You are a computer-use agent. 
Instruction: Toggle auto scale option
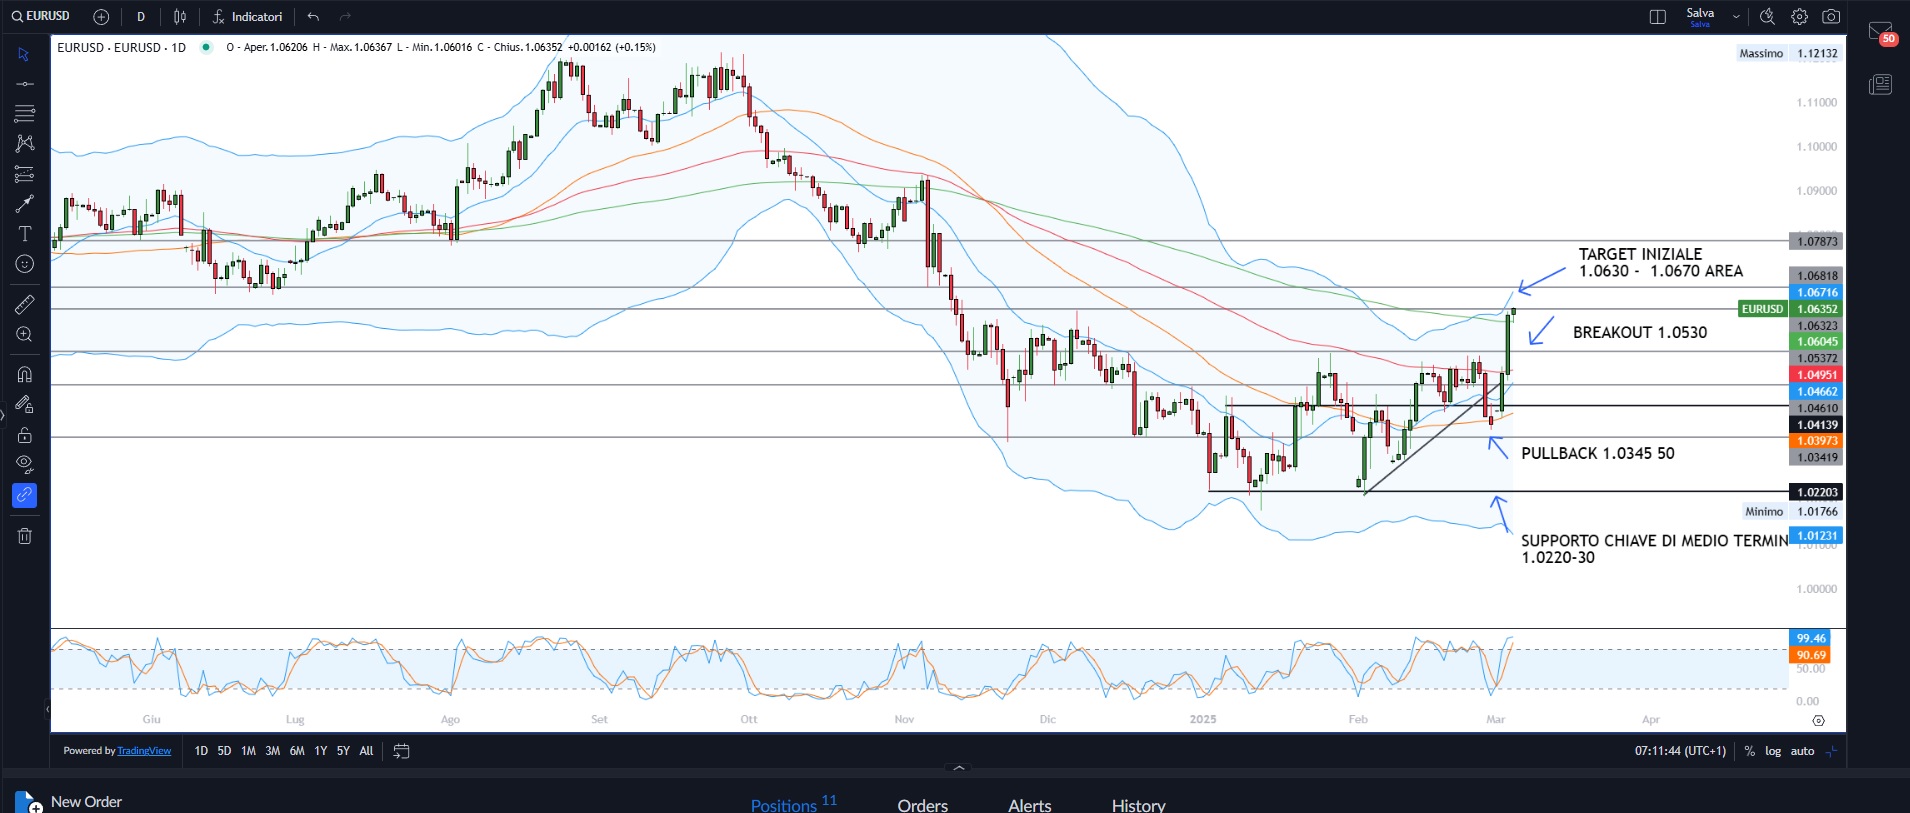pyautogui.click(x=1802, y=751)
